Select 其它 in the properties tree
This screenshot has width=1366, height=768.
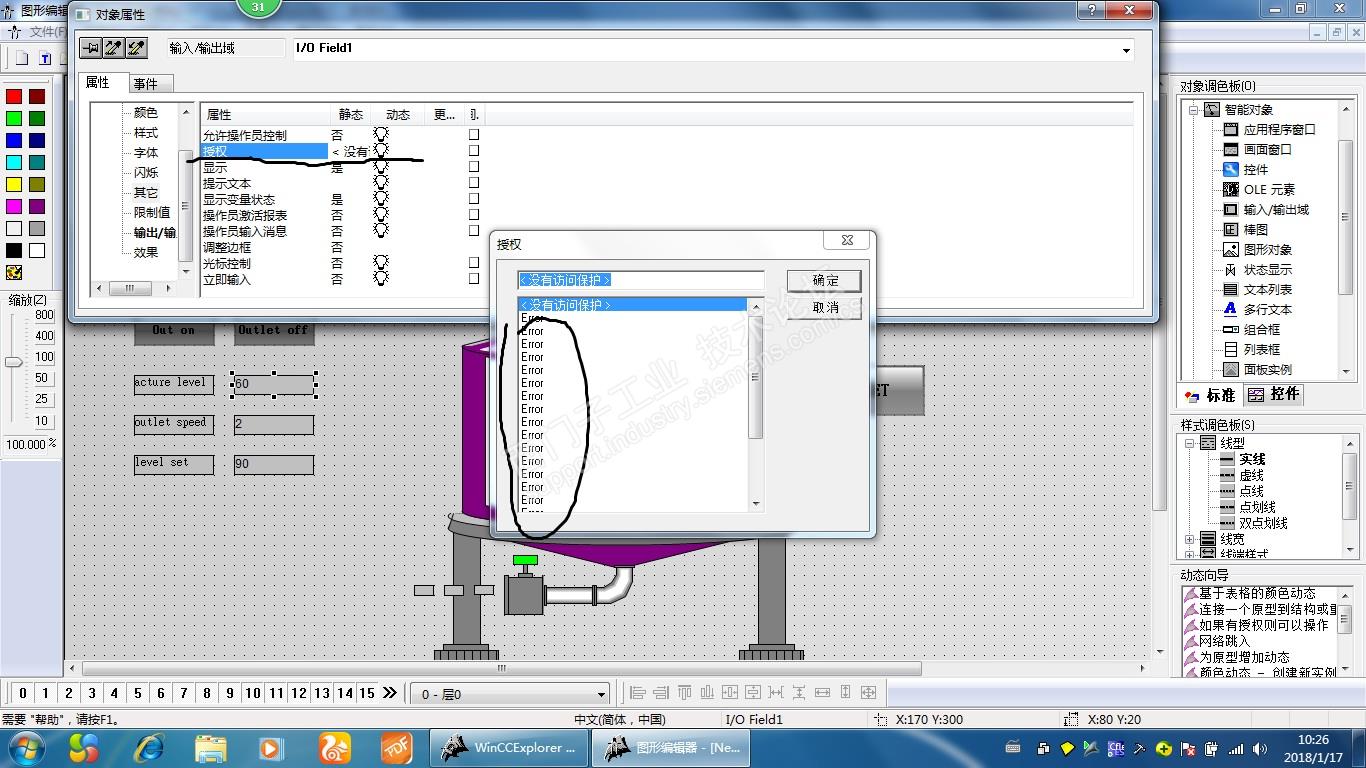point(146,192)
